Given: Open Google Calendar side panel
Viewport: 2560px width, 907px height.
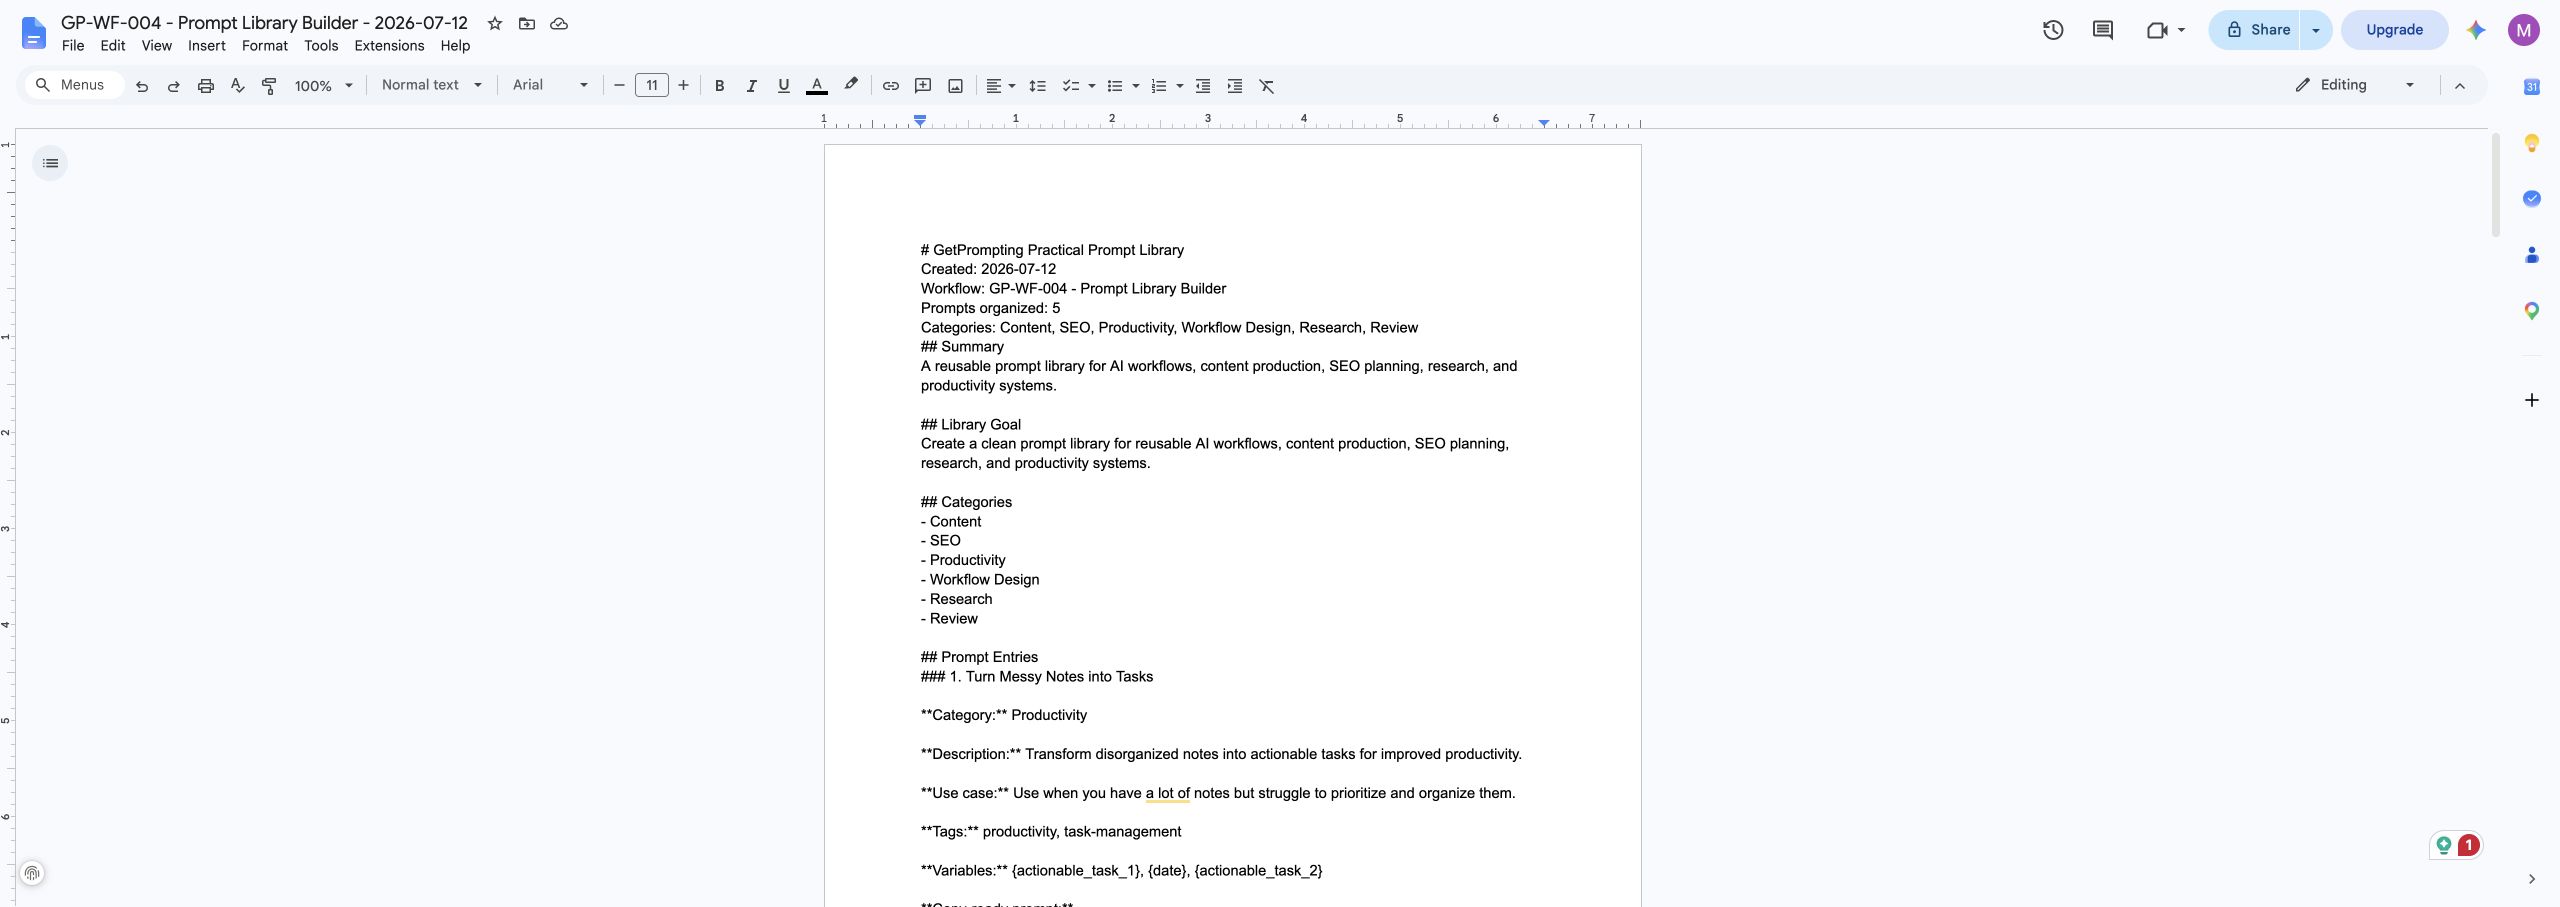Looking at the screenshot, I should point(2532,87).
